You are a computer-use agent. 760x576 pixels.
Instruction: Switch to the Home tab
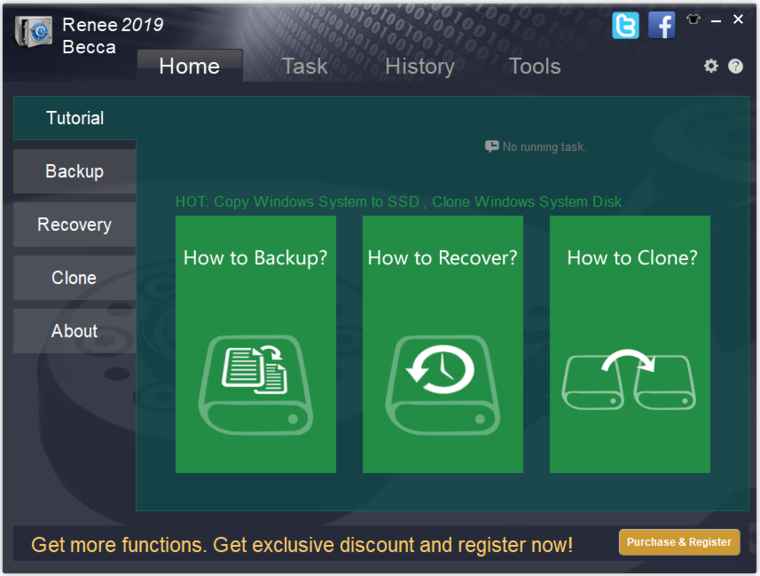190,66
